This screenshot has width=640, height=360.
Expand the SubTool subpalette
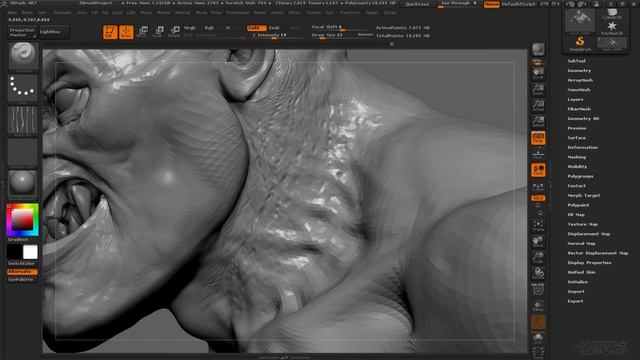point(576,61)
